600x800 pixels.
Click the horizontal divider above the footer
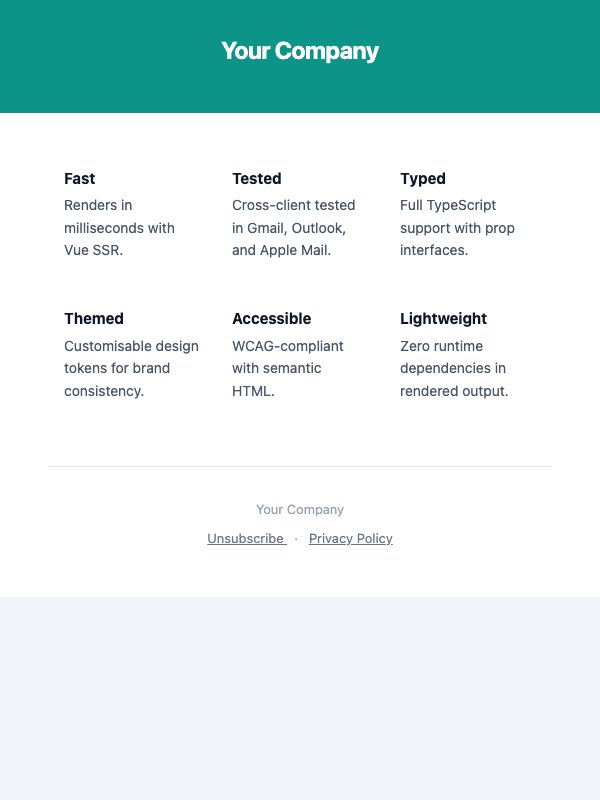(x=300, y=466)
